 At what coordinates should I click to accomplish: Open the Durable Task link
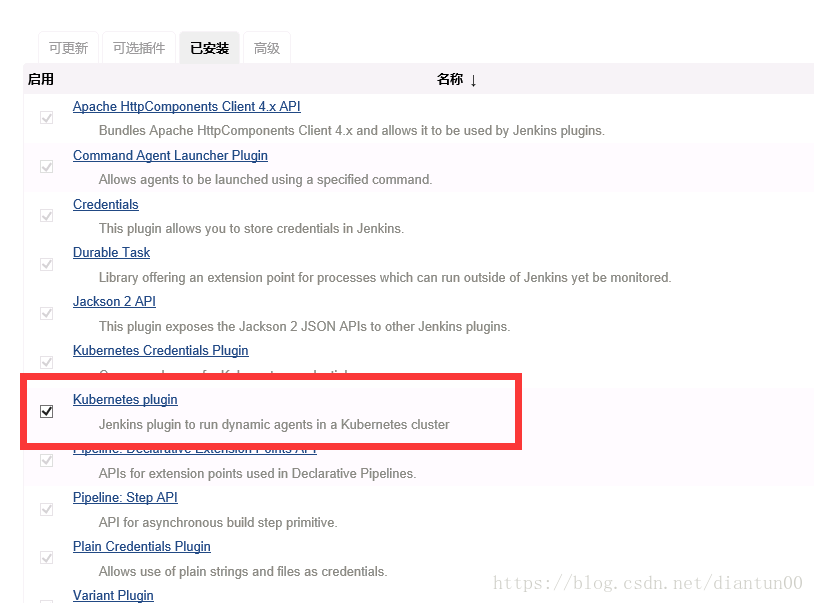(111, 252)
